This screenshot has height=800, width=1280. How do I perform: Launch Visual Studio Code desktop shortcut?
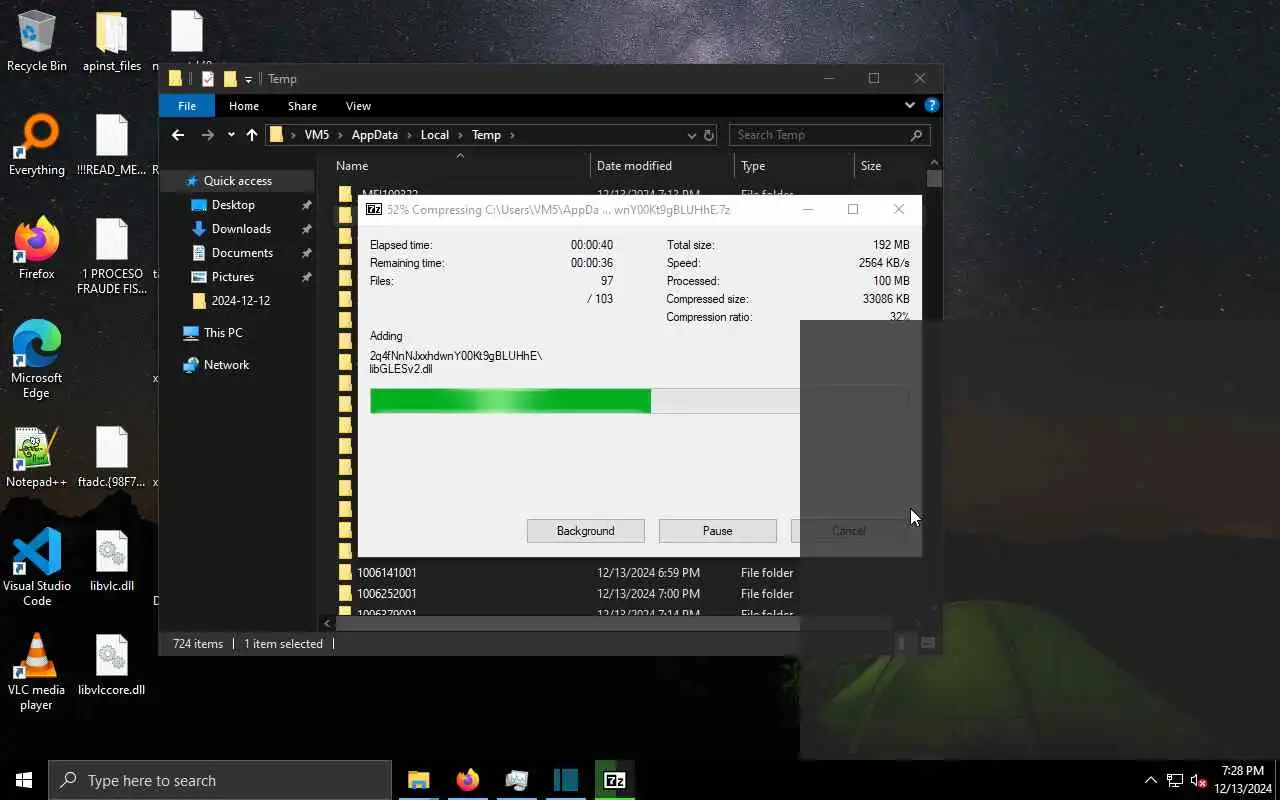37,567
